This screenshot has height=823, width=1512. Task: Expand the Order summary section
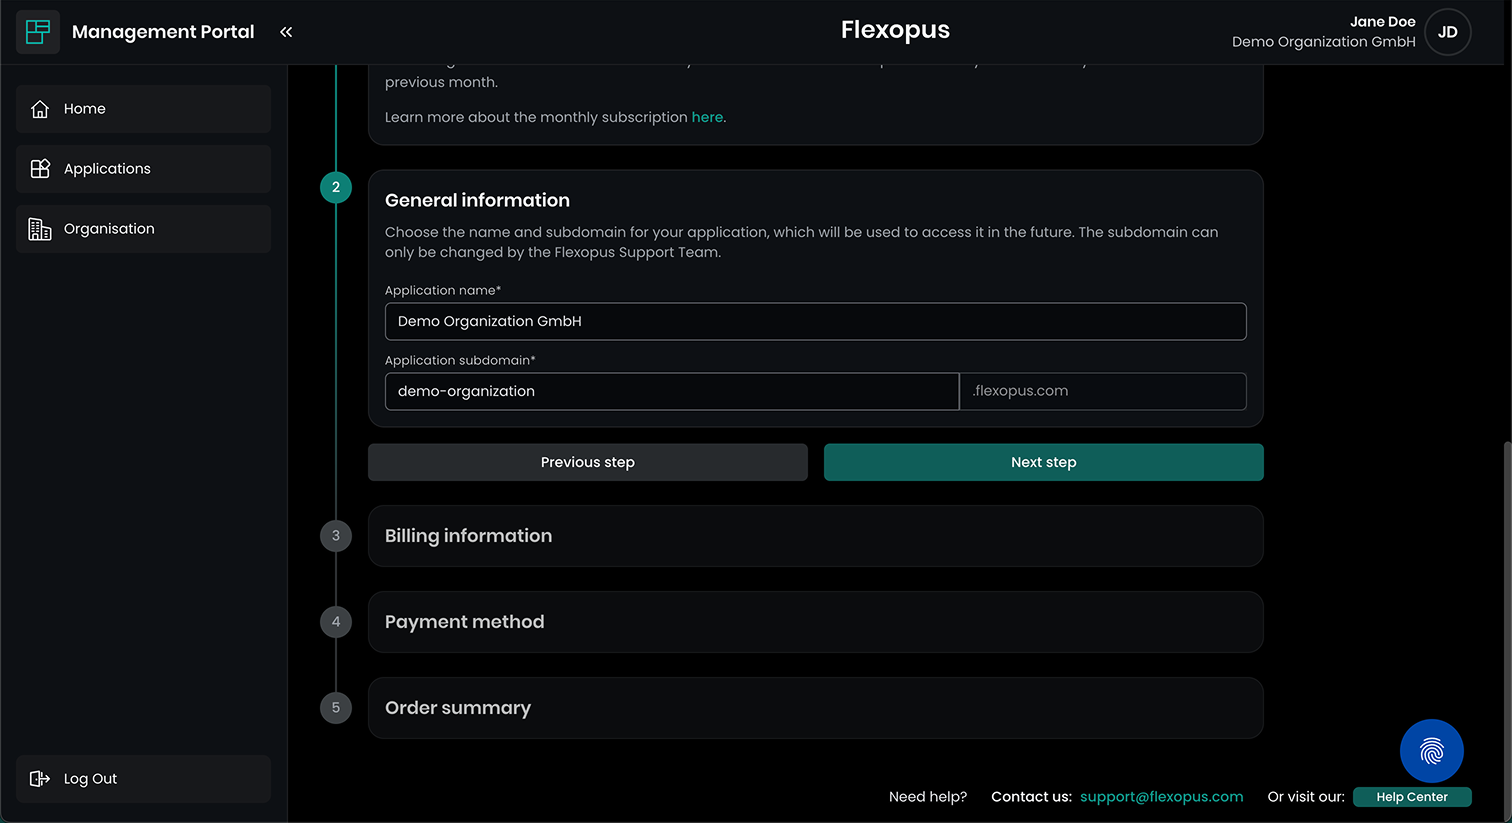click(815, 708)
